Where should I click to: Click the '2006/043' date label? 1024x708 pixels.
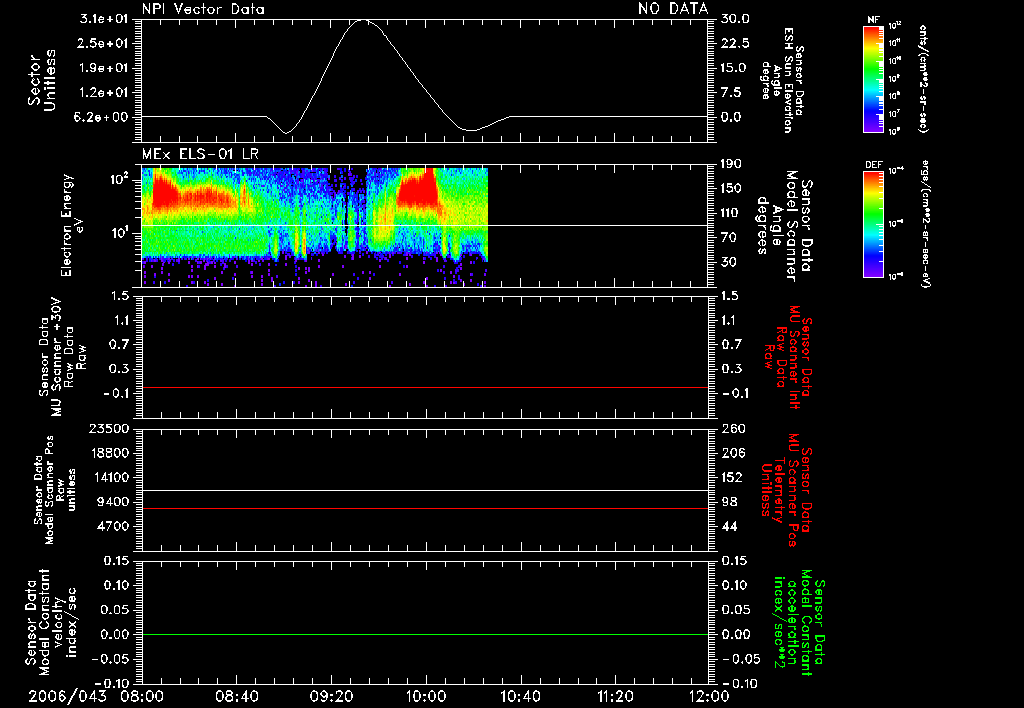click(67, 696)
